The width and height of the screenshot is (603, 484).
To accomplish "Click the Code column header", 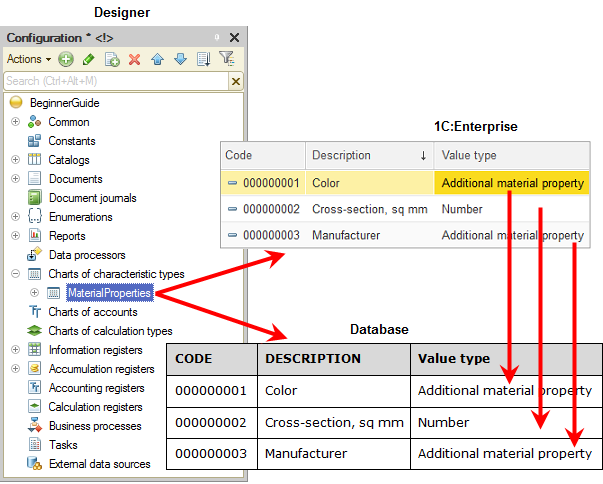I will [263, 155].
